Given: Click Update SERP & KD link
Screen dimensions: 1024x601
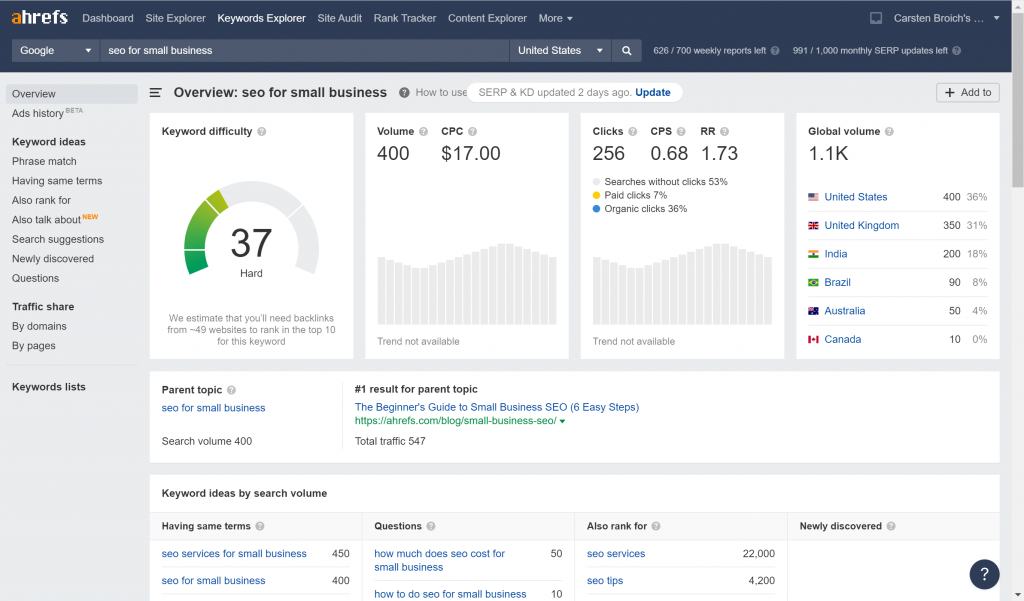Looking at the screenshot, I should pyautogui.click(x=652, y=92).
